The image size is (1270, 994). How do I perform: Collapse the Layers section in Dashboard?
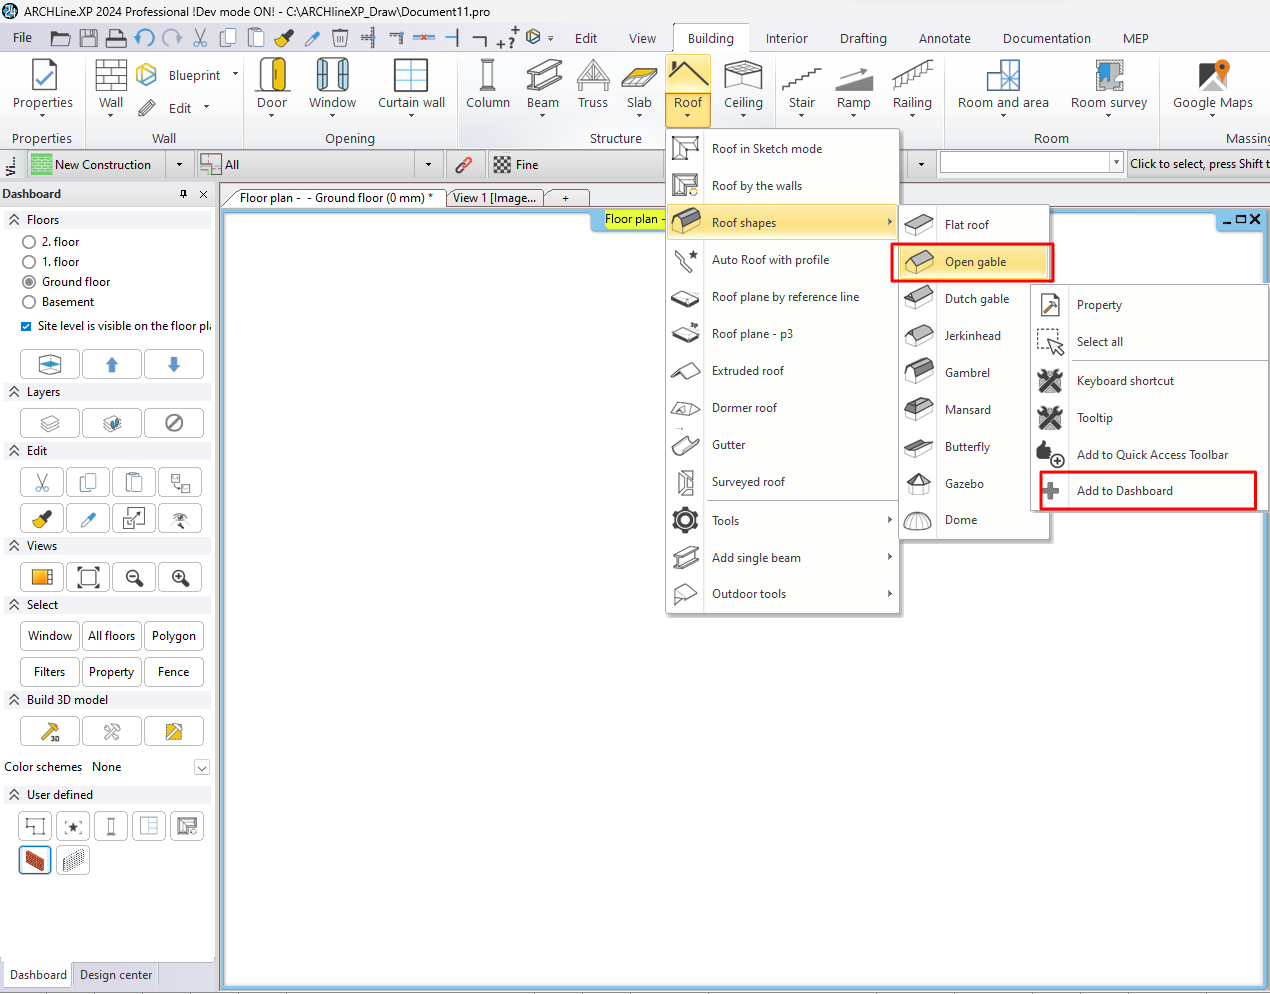click(14, 392)
